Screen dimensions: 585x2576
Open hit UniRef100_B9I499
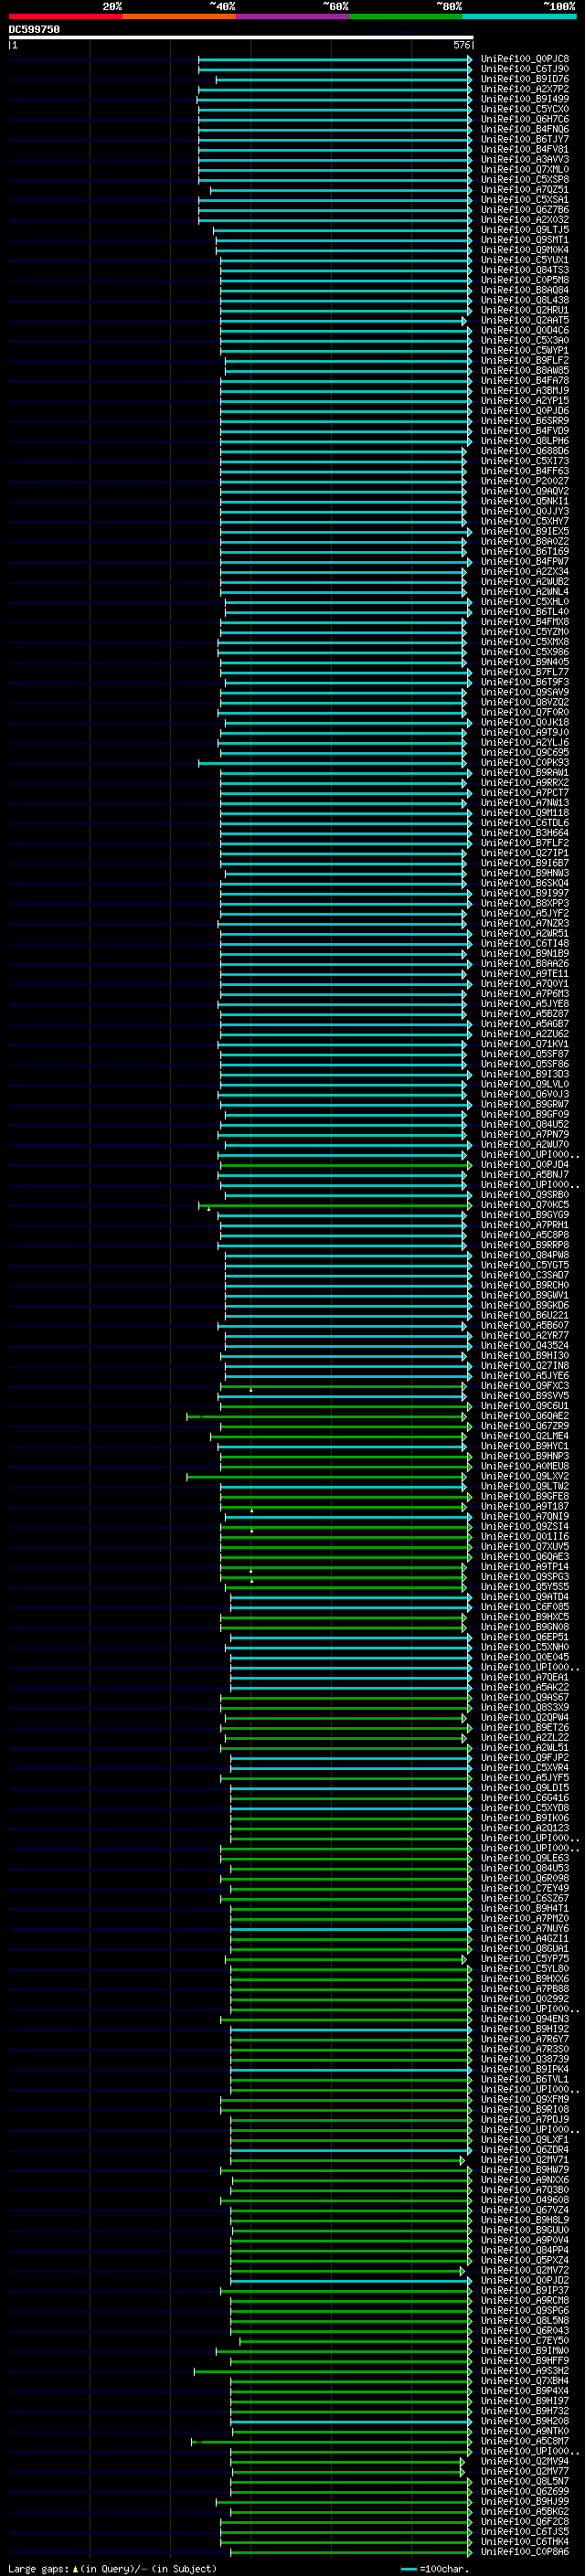point(525,99)
